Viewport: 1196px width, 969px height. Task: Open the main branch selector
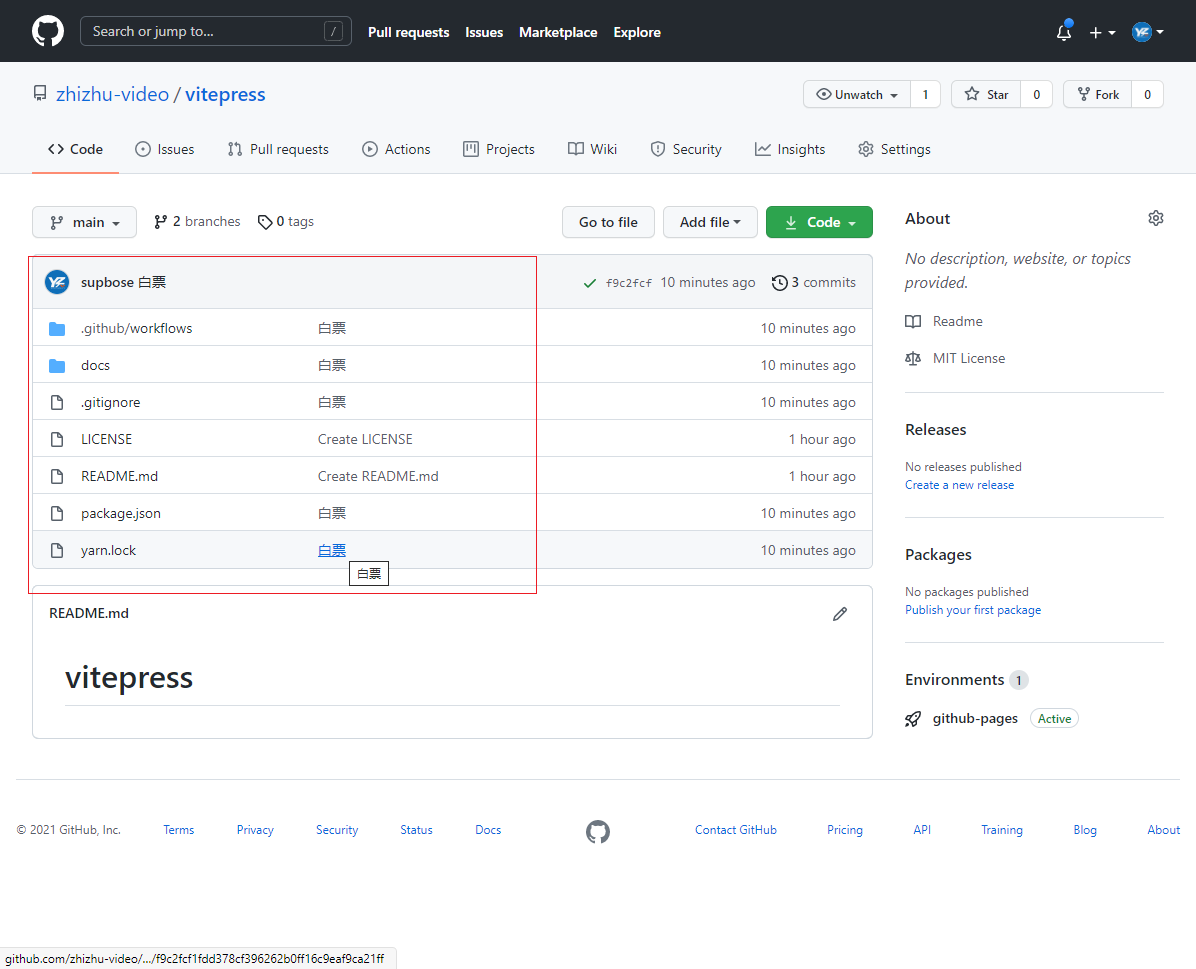click(x=85, y=222)
